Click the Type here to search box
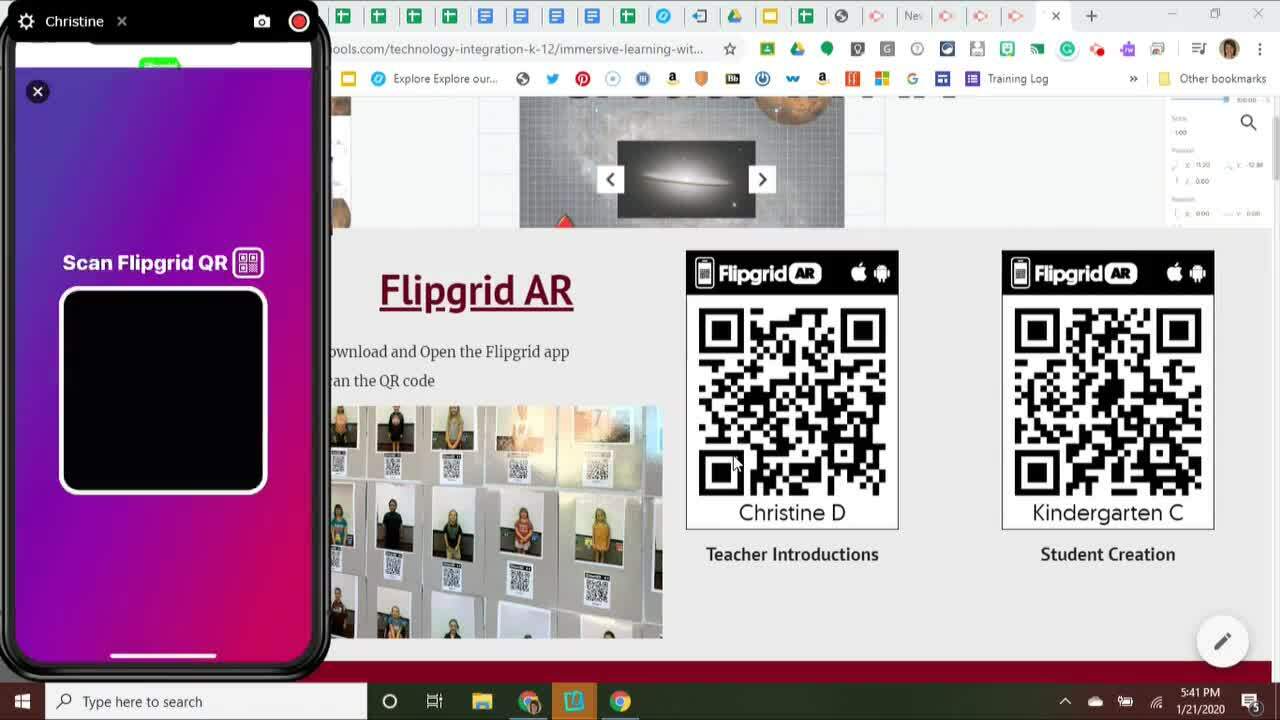The width and height of the screenshot is (1280, 720). [x=207, y=701]
